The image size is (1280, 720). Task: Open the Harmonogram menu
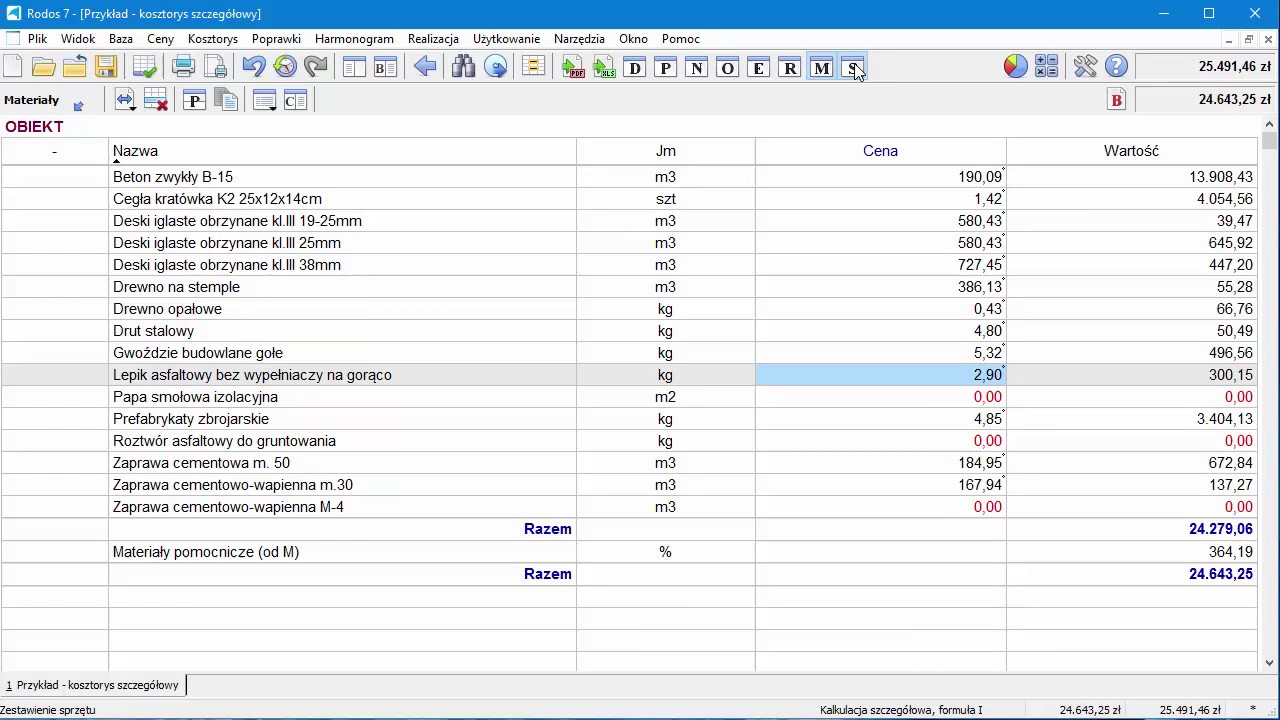[354, 39]
